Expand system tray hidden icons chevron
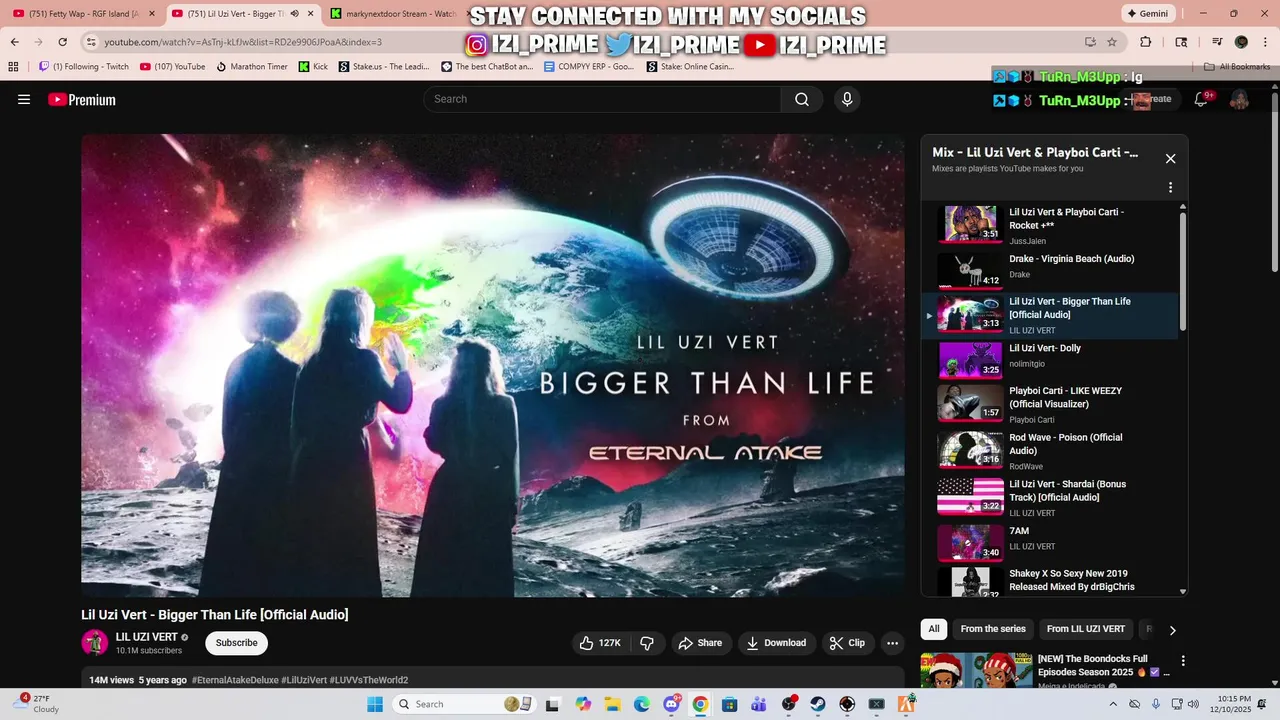 tap(1114, 704)
